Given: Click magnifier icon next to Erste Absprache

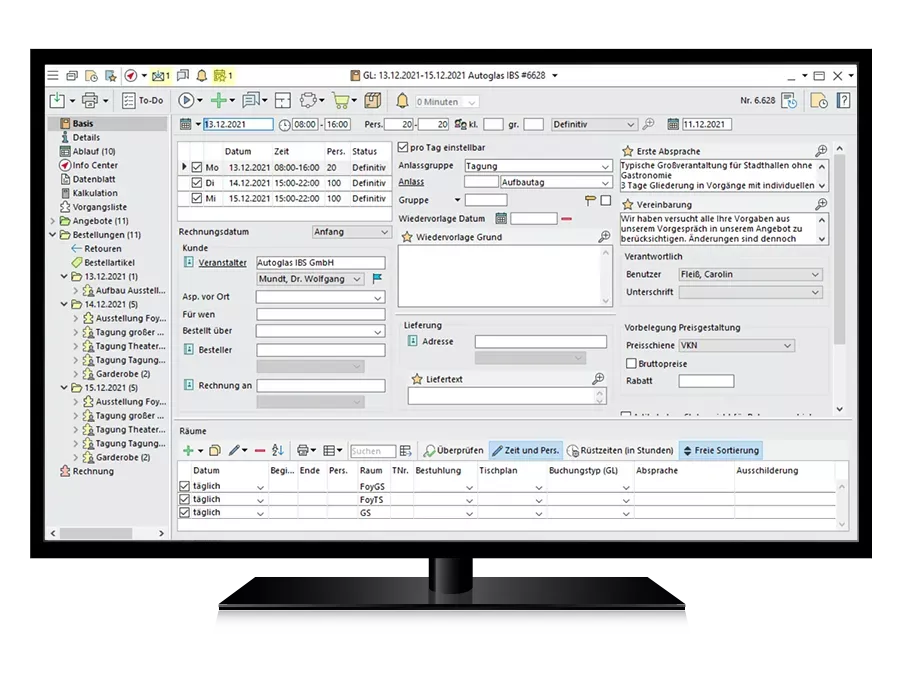Looking at the screenshot, I should (x=821, y=151).
